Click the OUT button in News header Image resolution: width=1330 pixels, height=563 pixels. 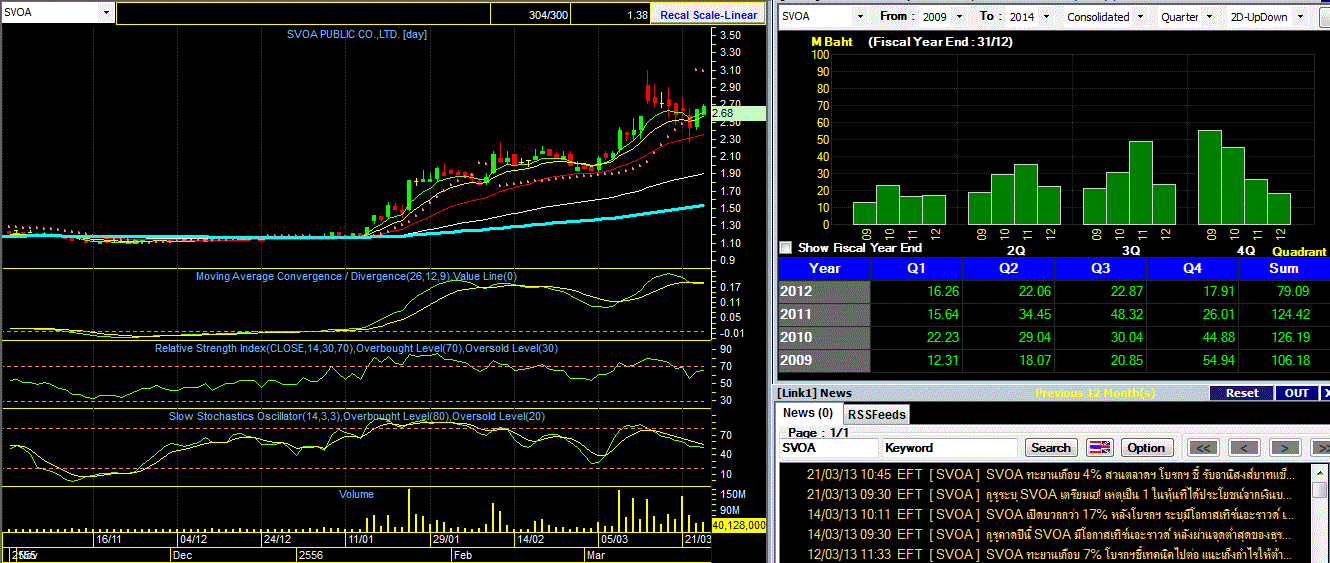(1297, 393)
